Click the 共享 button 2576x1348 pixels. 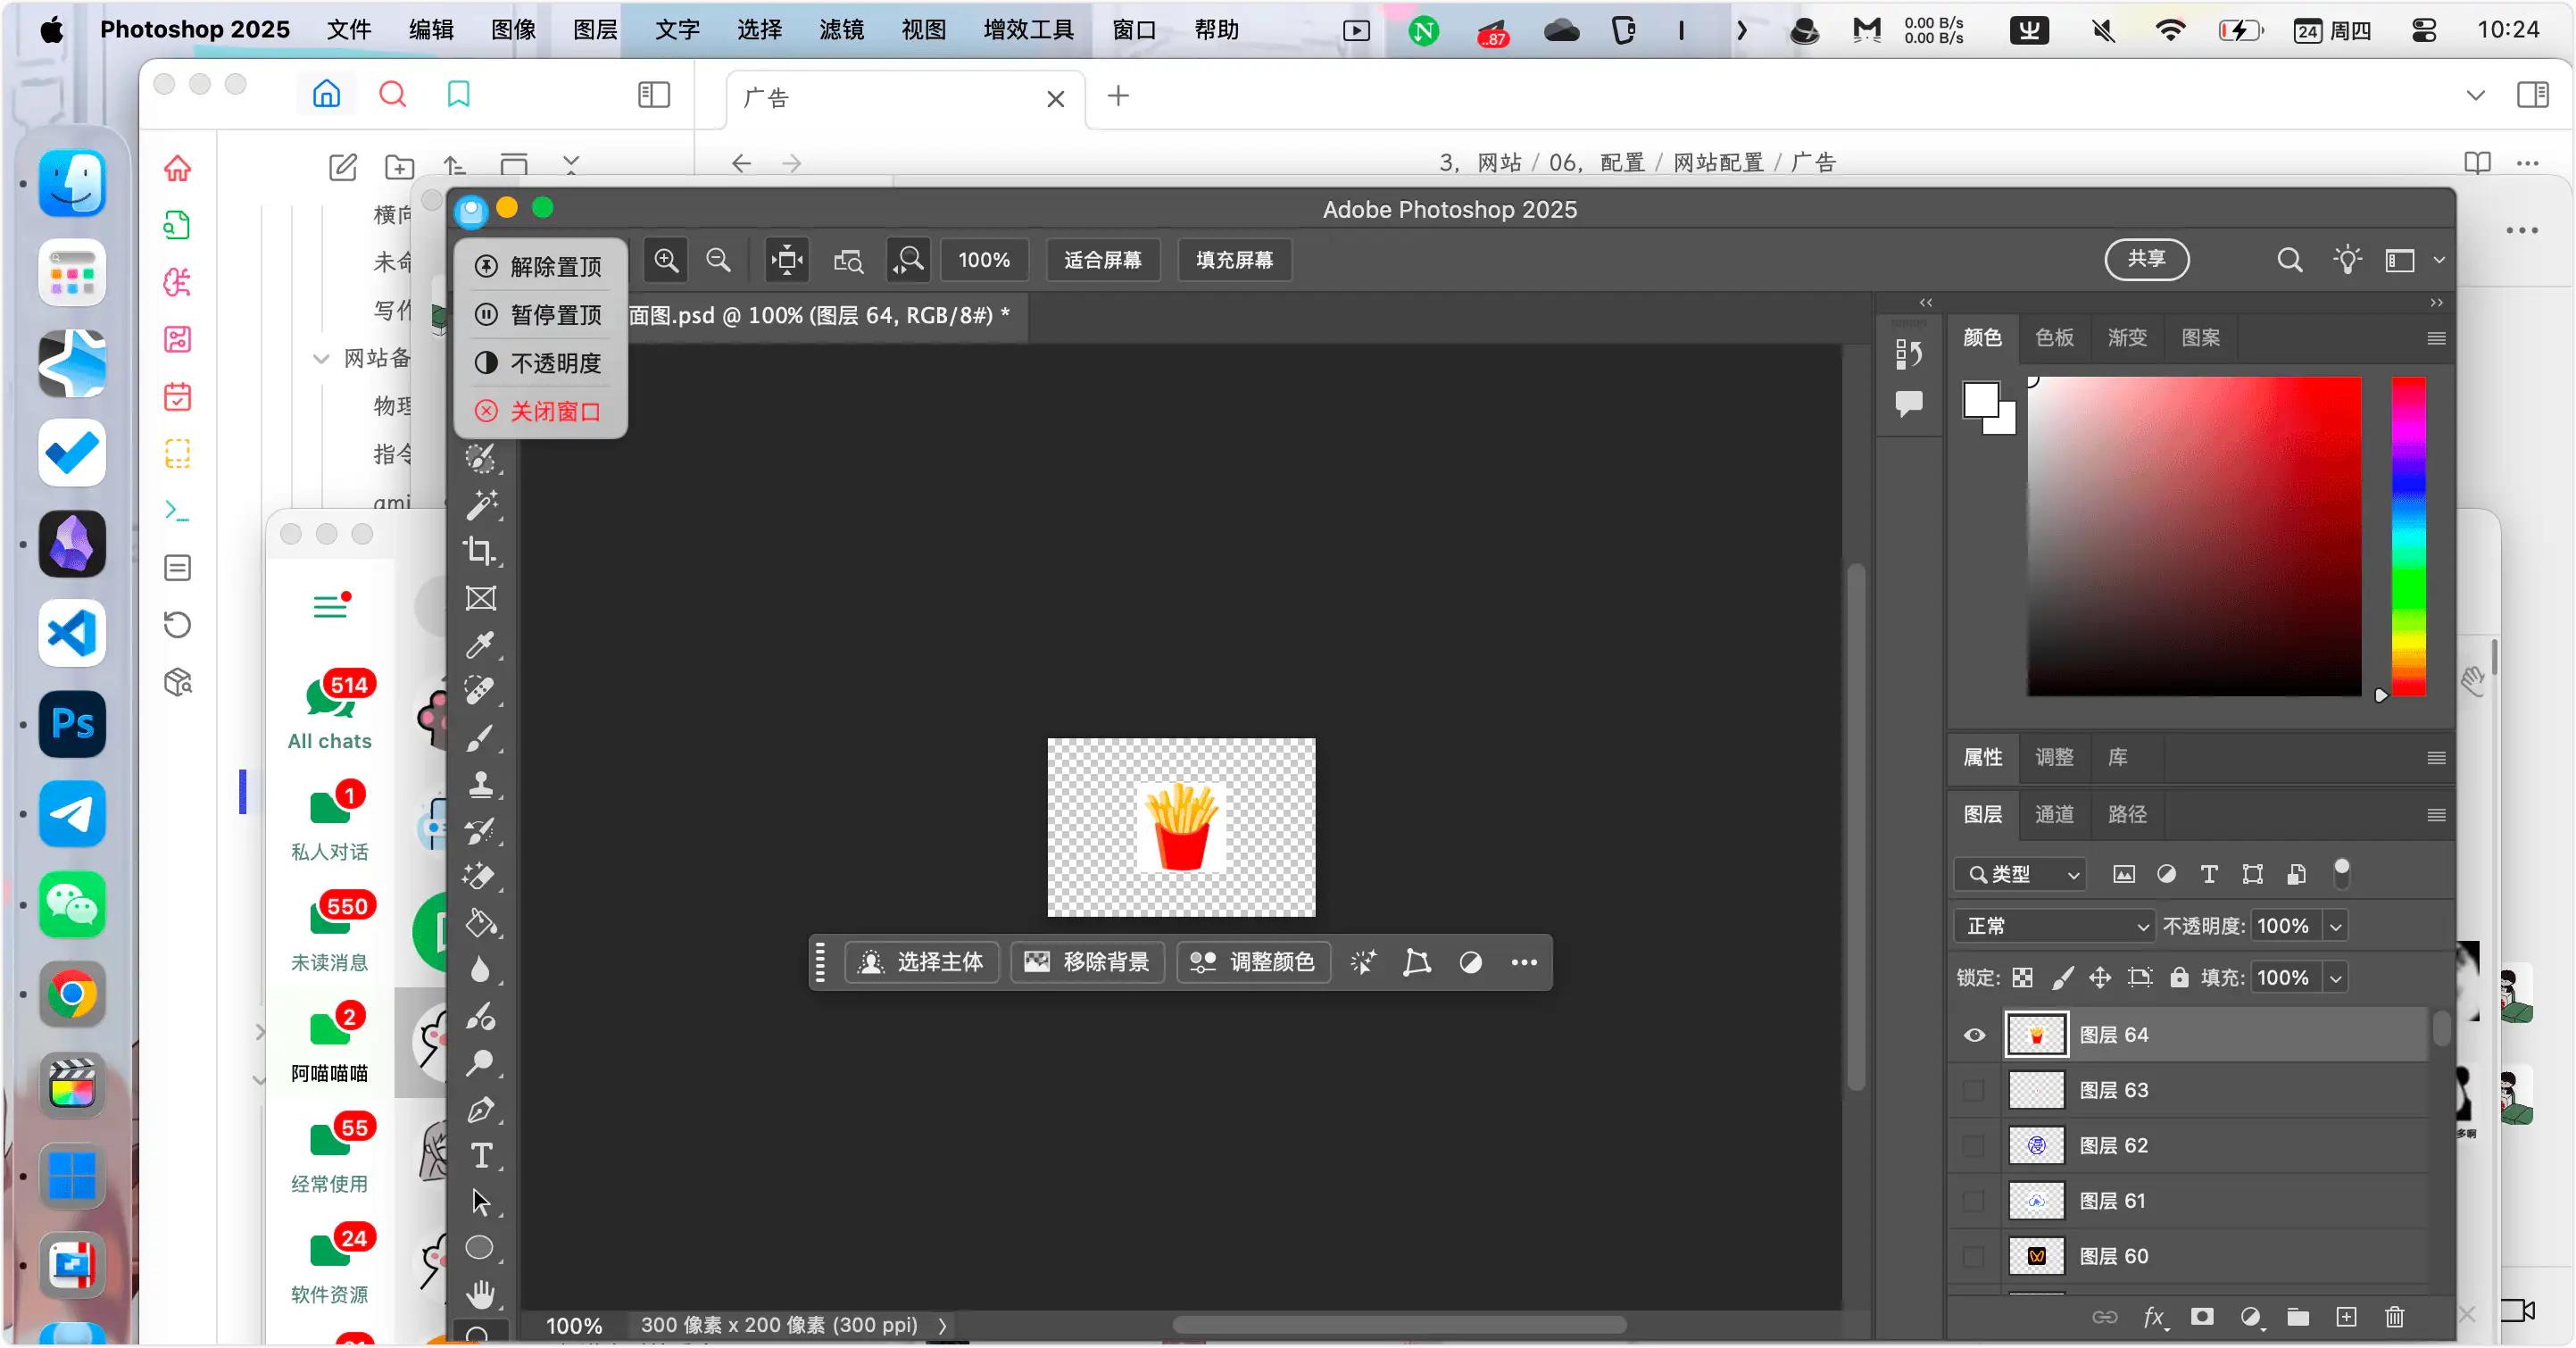pos(2146,260)
